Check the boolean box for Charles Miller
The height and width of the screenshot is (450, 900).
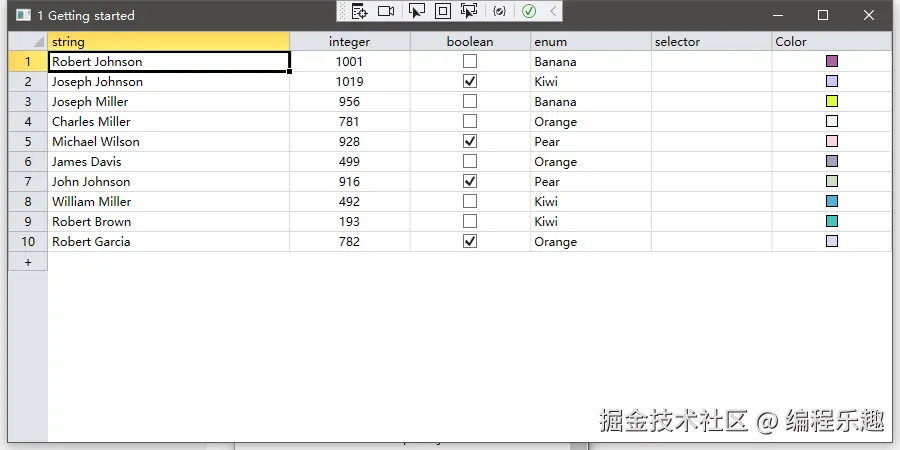[470, 122]
